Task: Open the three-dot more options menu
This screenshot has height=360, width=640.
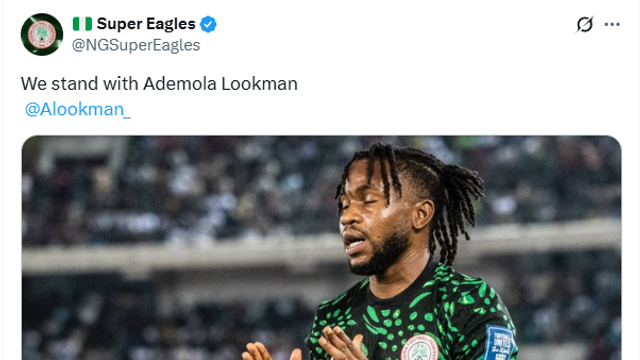Action: point(612,24)
